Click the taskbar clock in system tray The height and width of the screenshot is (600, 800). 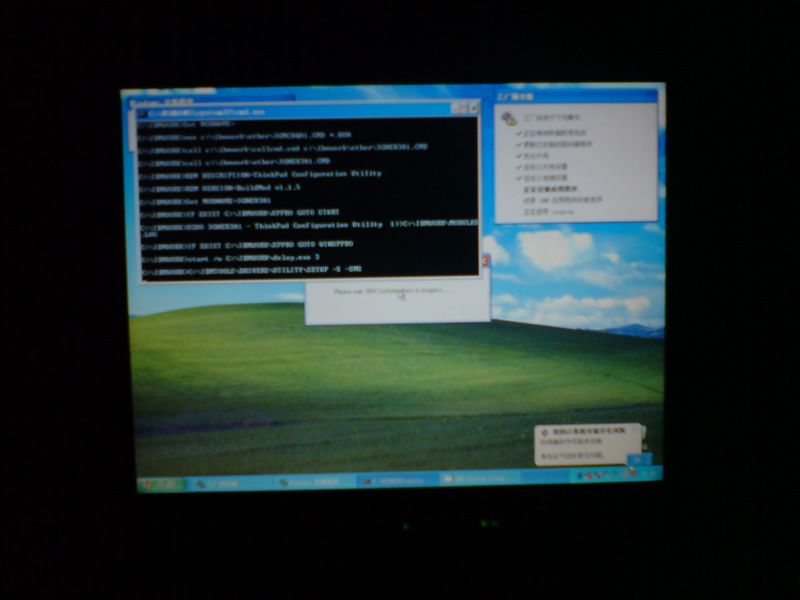(649, 473)
